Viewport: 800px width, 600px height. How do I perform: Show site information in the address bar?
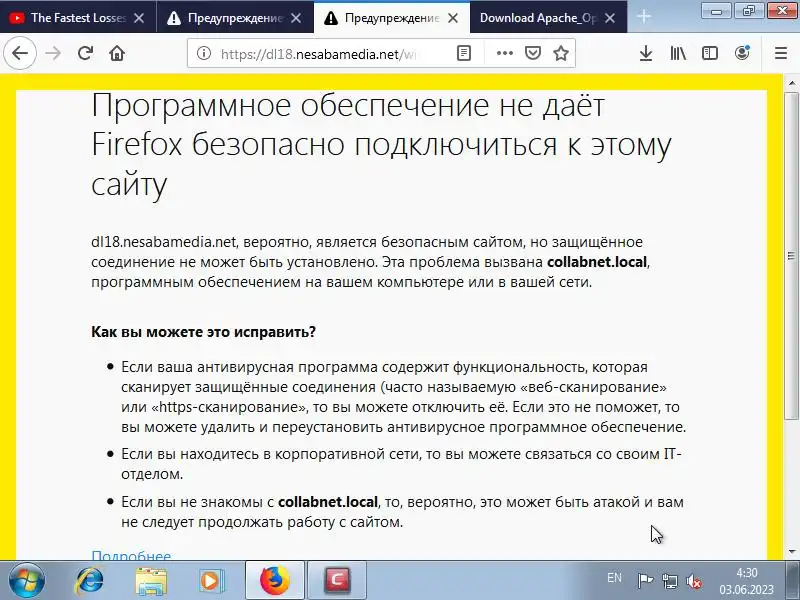204,53
